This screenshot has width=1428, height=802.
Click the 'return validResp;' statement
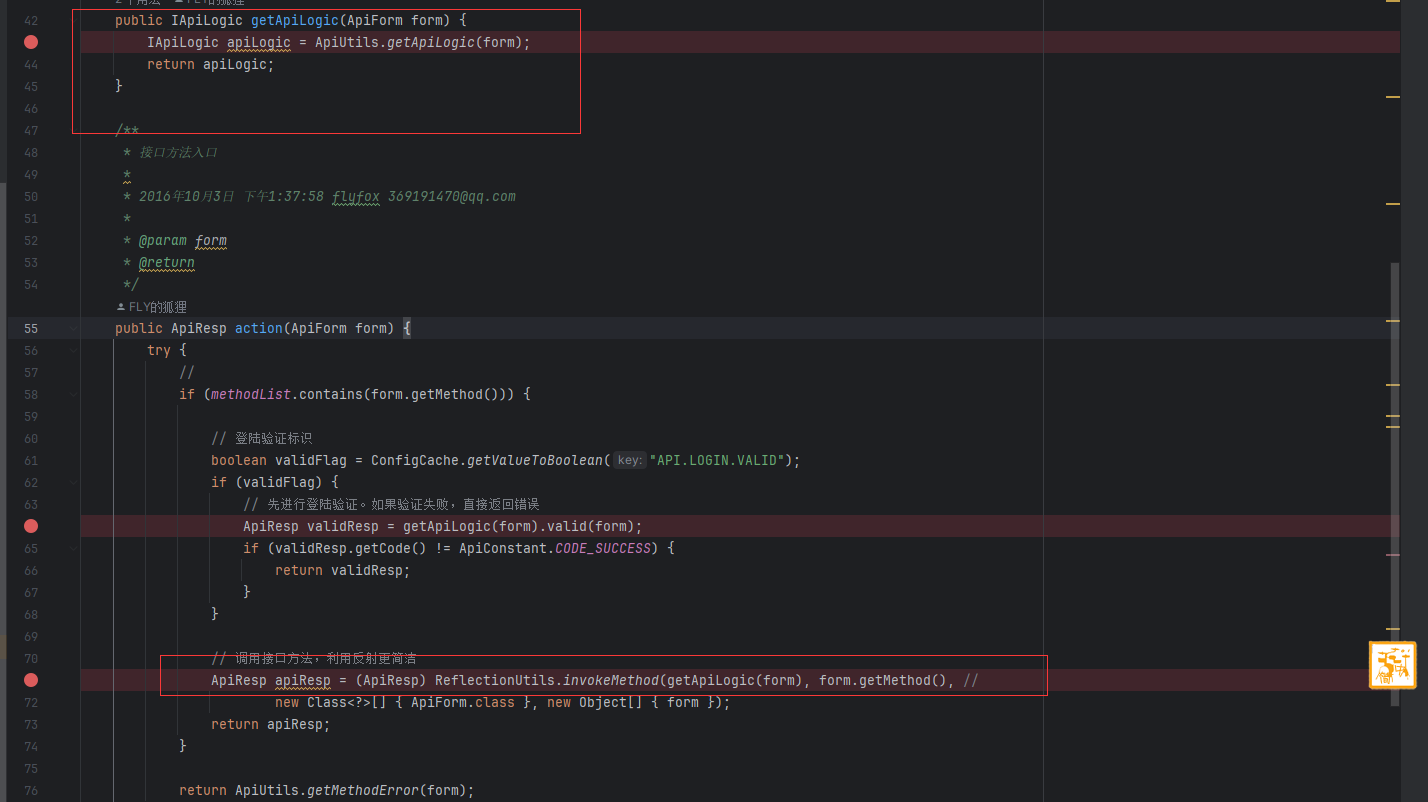(342, 570)
